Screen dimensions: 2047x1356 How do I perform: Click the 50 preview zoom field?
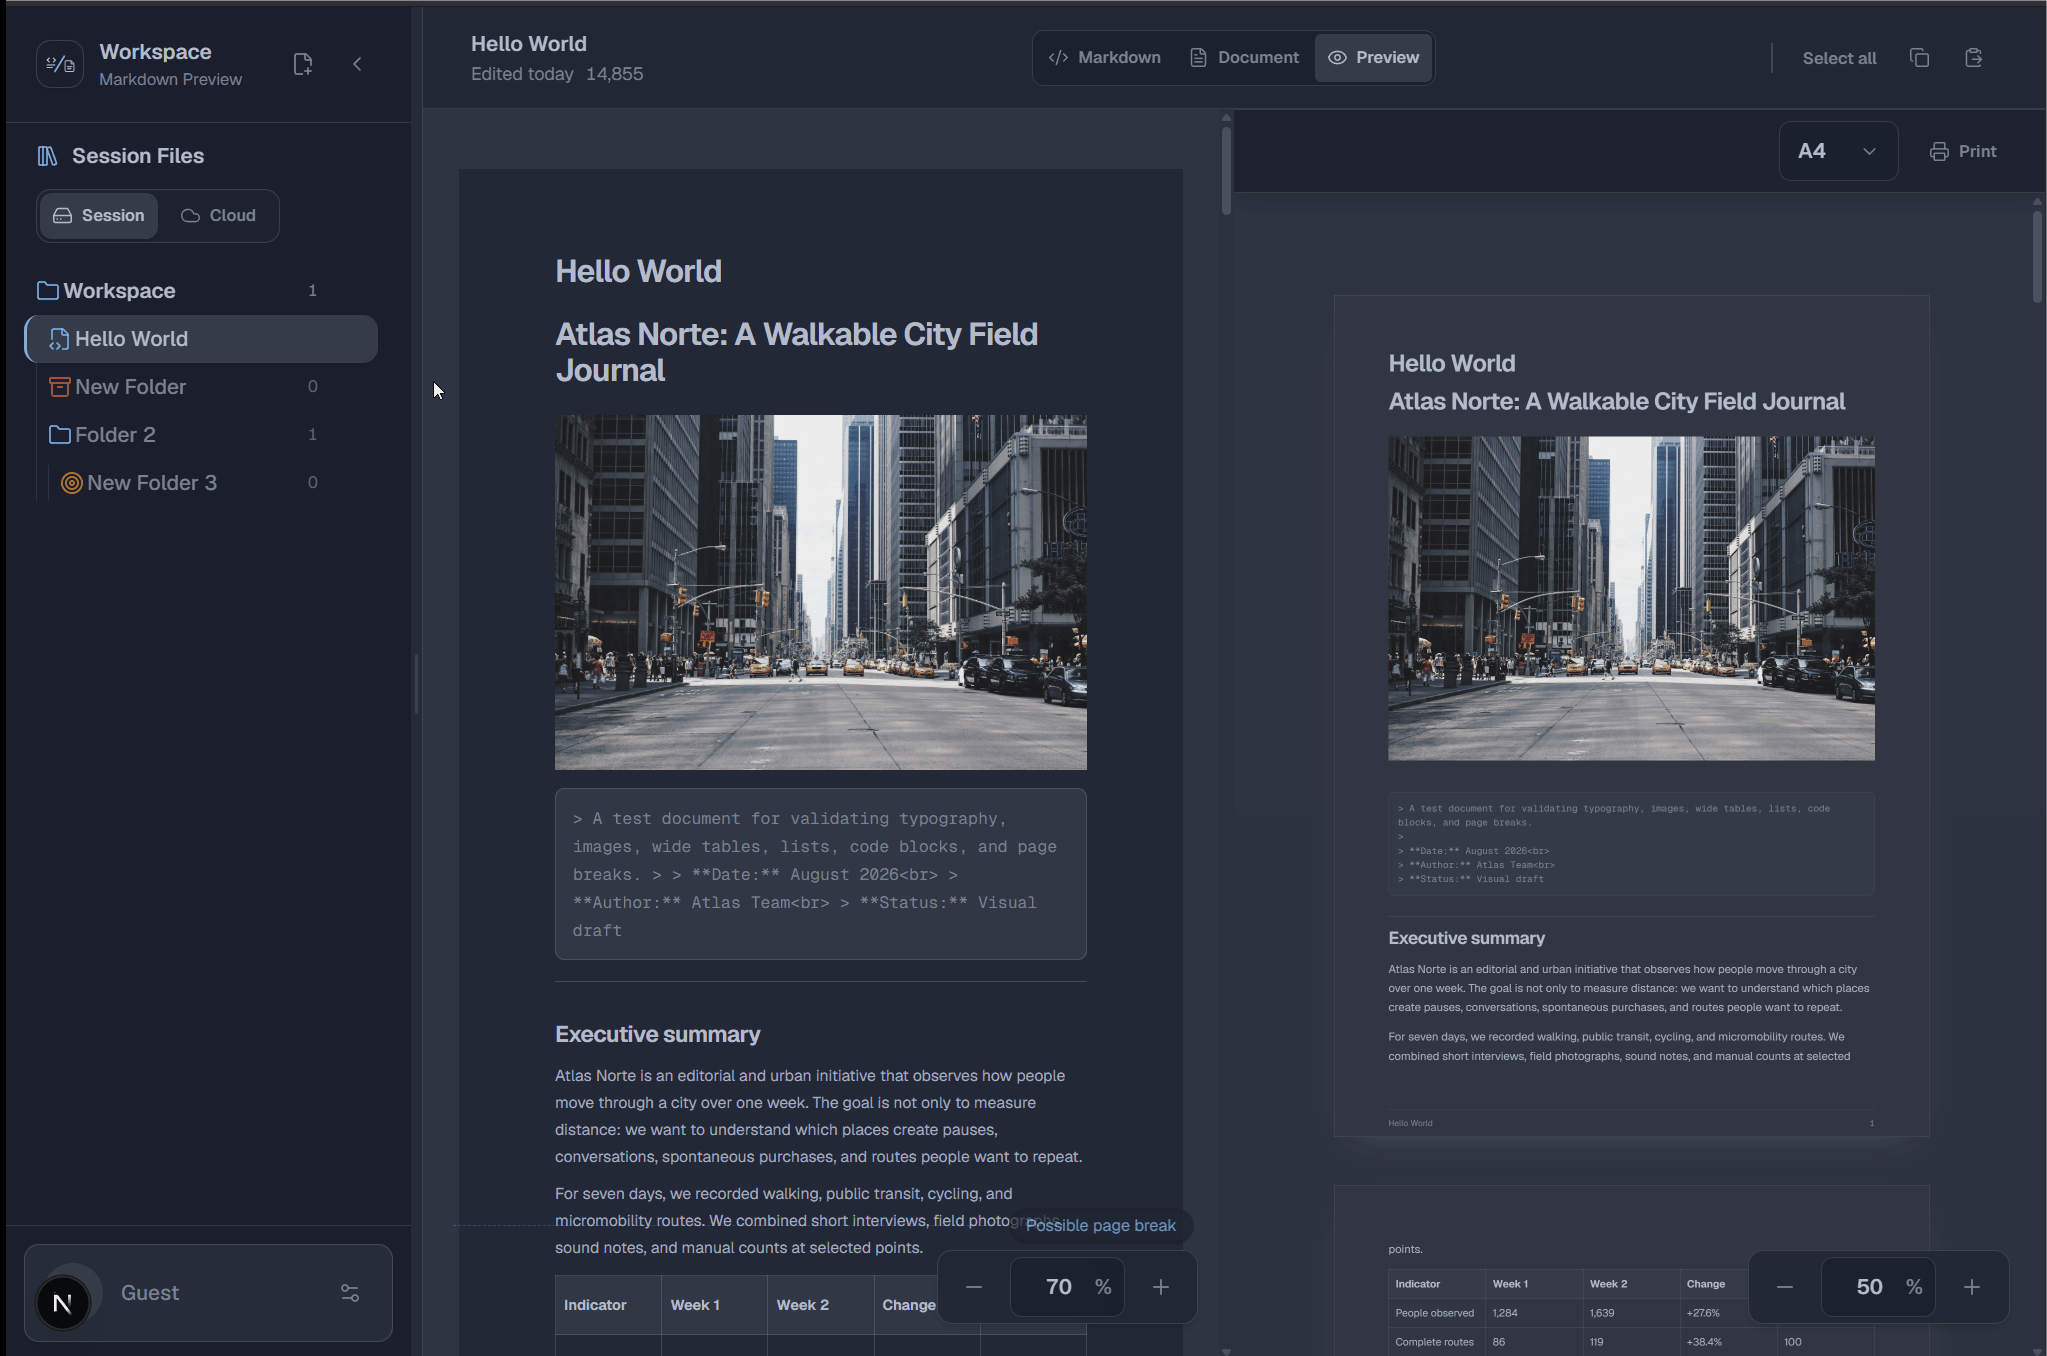click(x=1878, y=1287)
